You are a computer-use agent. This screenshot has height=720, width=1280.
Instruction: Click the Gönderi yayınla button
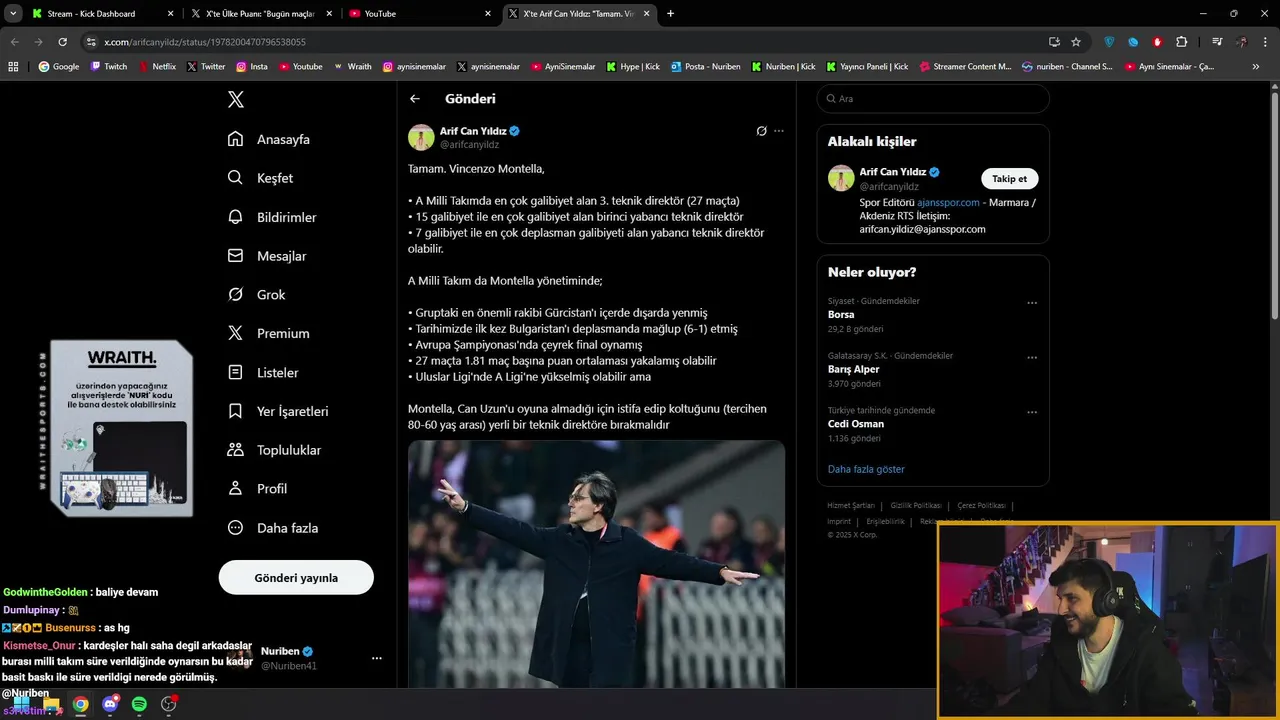pyautogui.click(x=296, y=578)
